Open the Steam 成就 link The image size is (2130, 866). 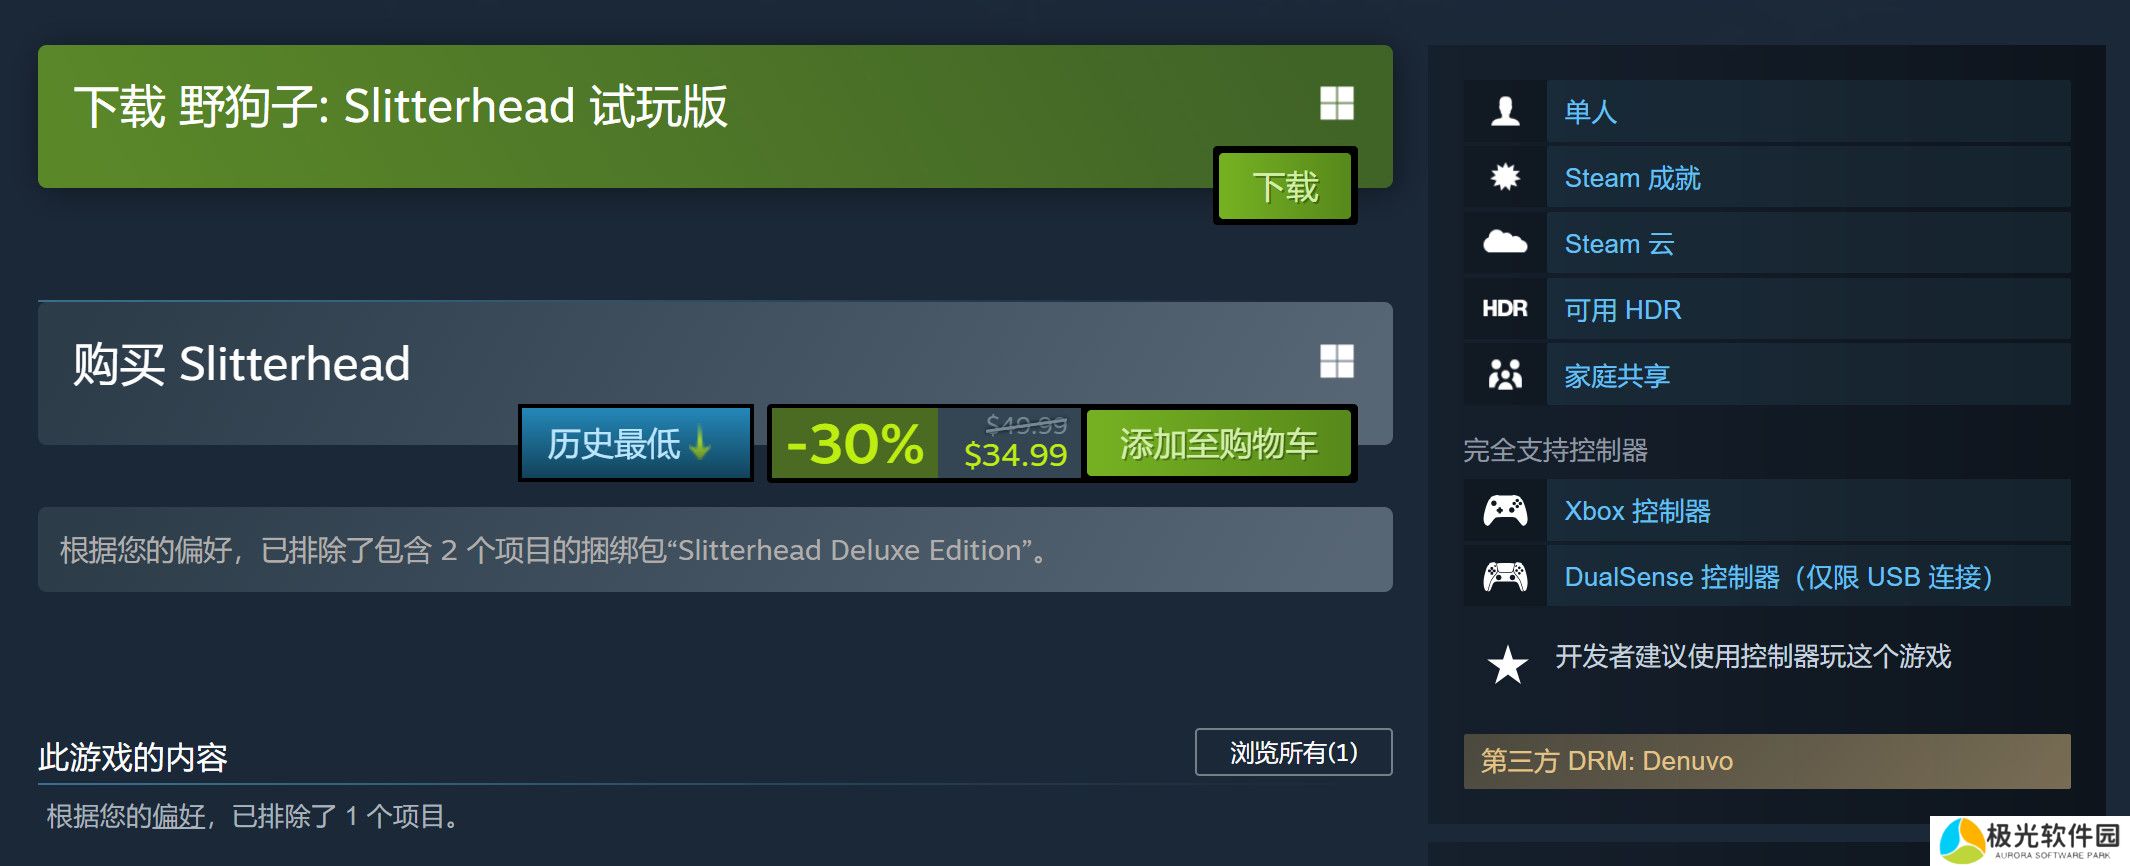(1632, 178)
